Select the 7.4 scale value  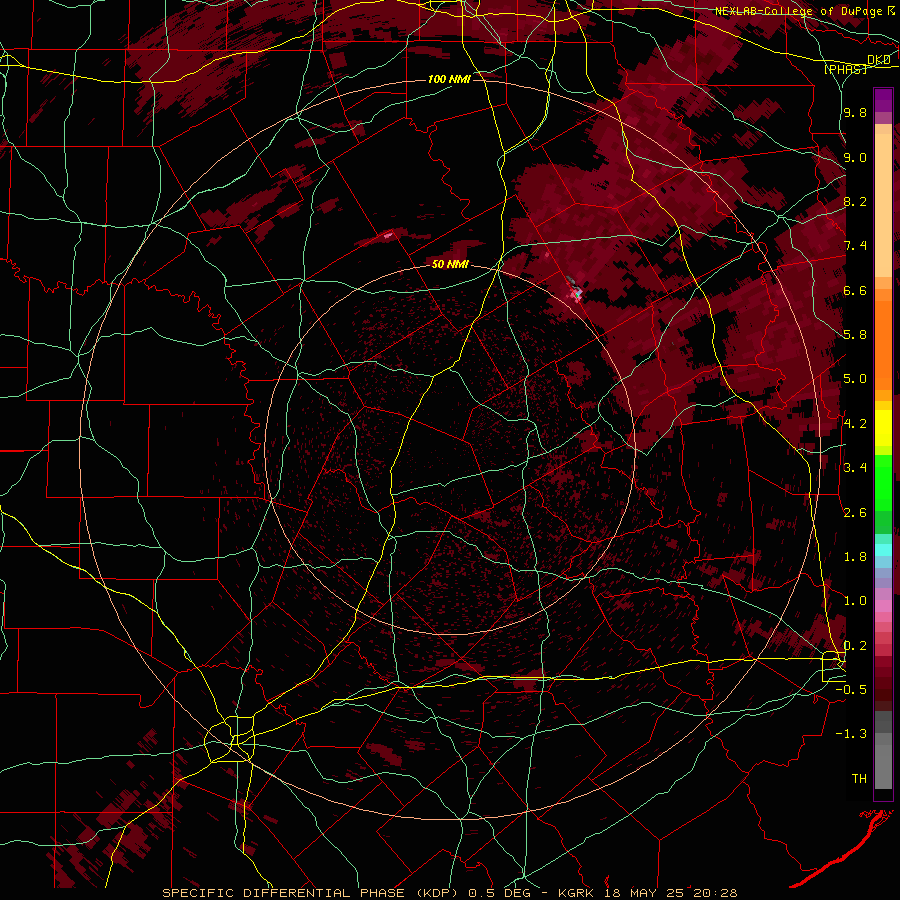855,246
